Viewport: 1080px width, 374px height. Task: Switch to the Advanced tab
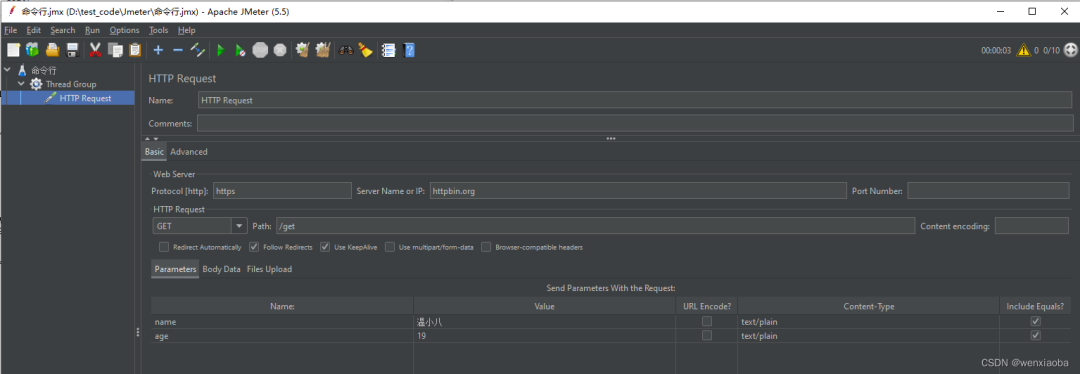(189, 152)
